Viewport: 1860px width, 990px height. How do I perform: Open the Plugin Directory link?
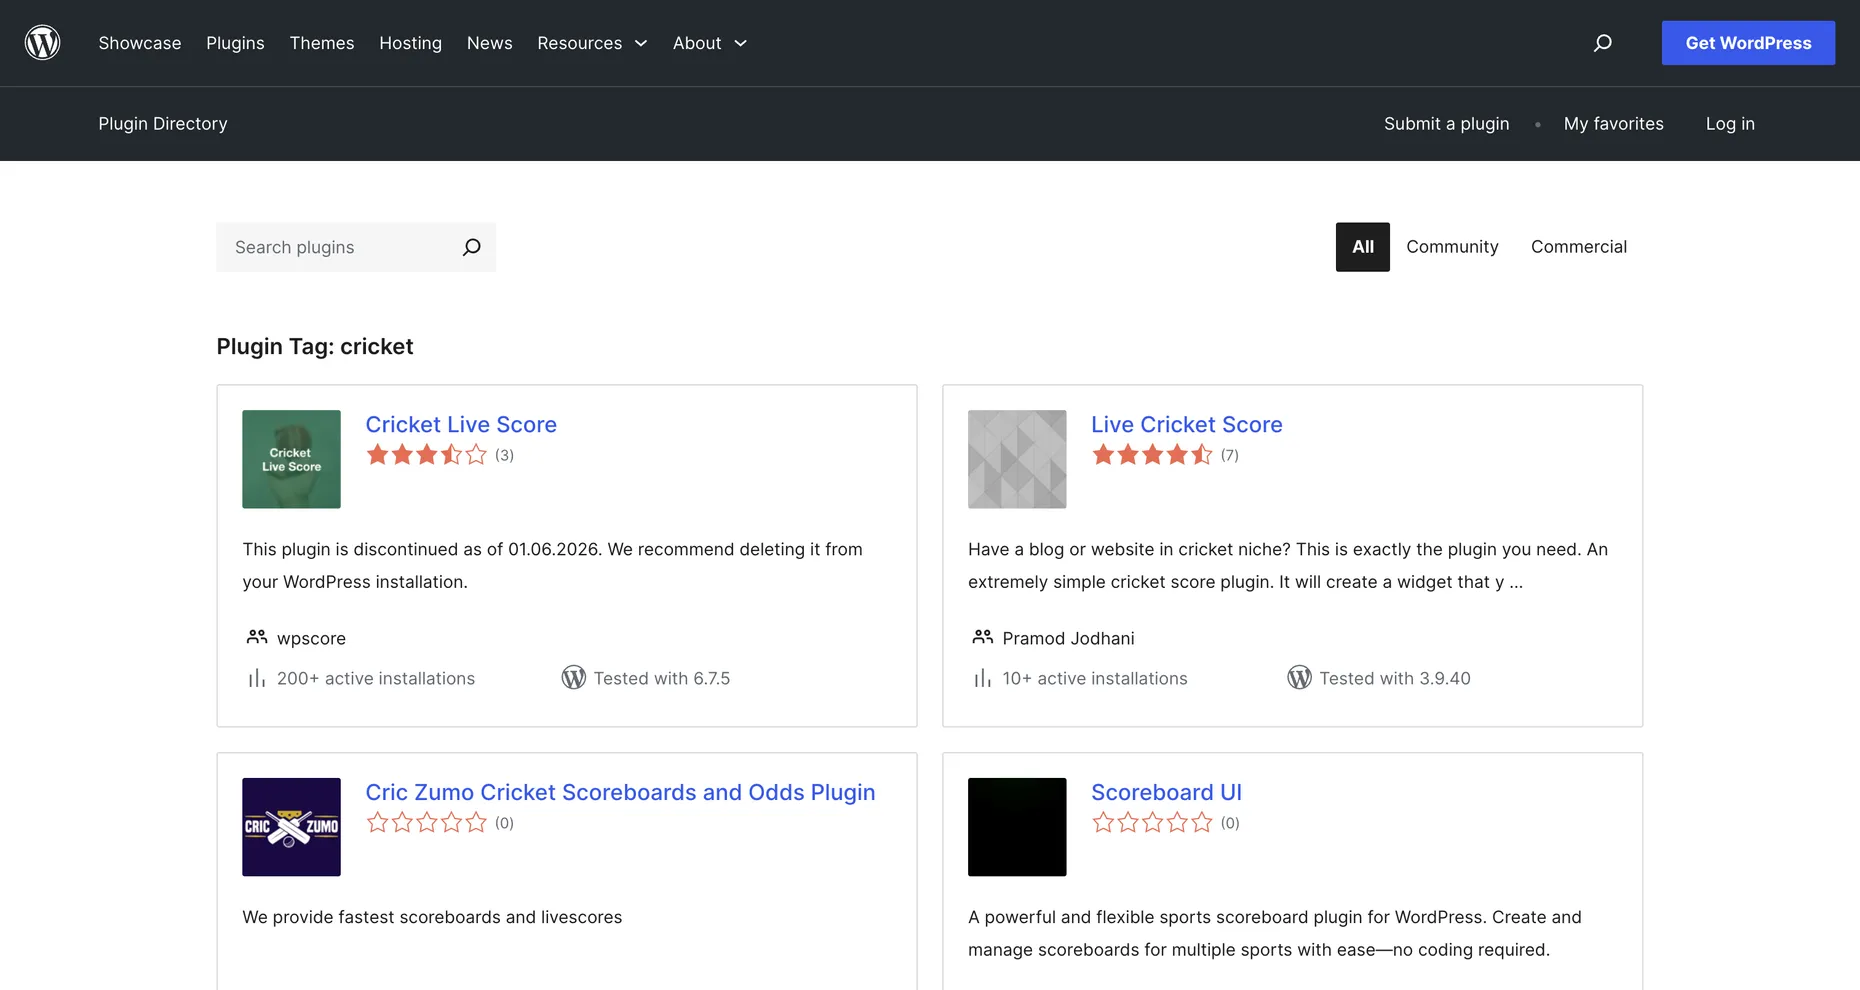(x=163, y=124)
